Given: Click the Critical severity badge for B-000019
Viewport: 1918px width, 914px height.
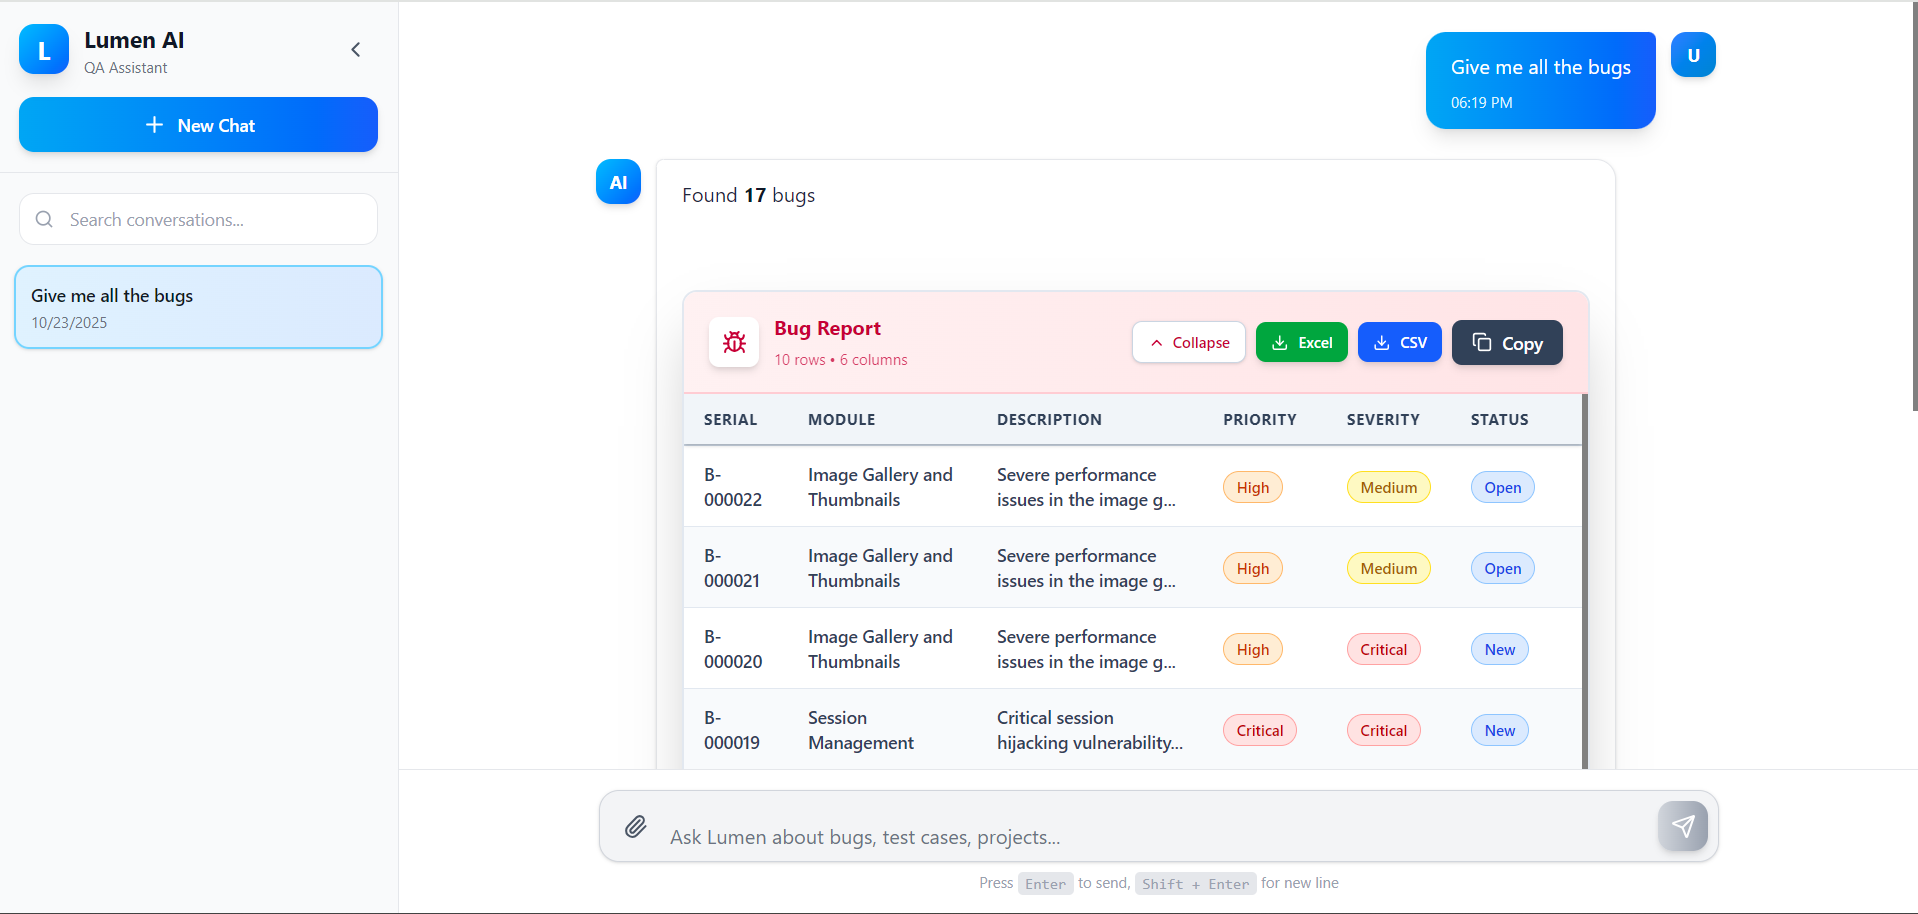Looking at the screenshot, I should click(1383, 730).
